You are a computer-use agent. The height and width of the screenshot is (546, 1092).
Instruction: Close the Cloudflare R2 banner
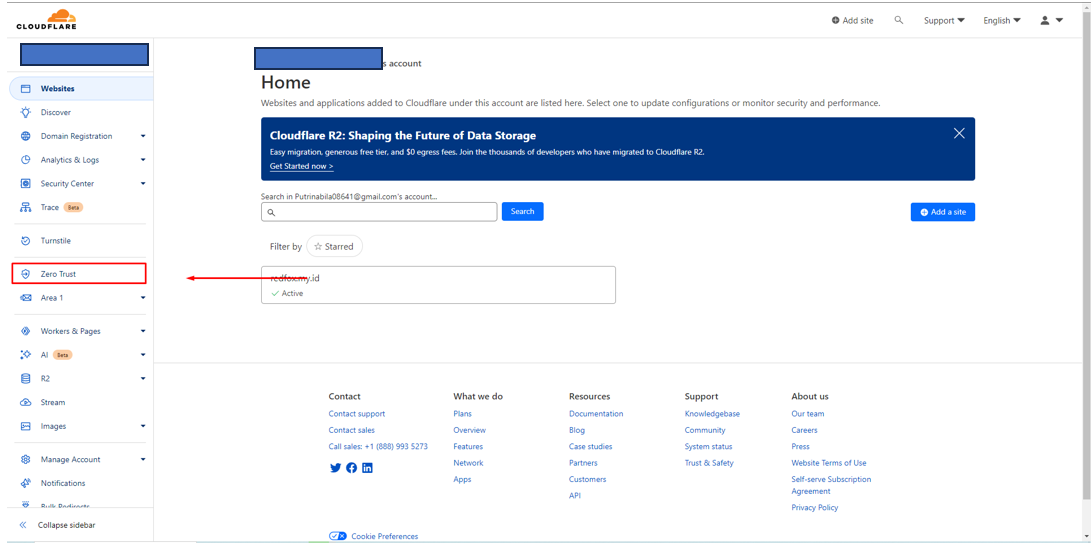pos(959,133)
